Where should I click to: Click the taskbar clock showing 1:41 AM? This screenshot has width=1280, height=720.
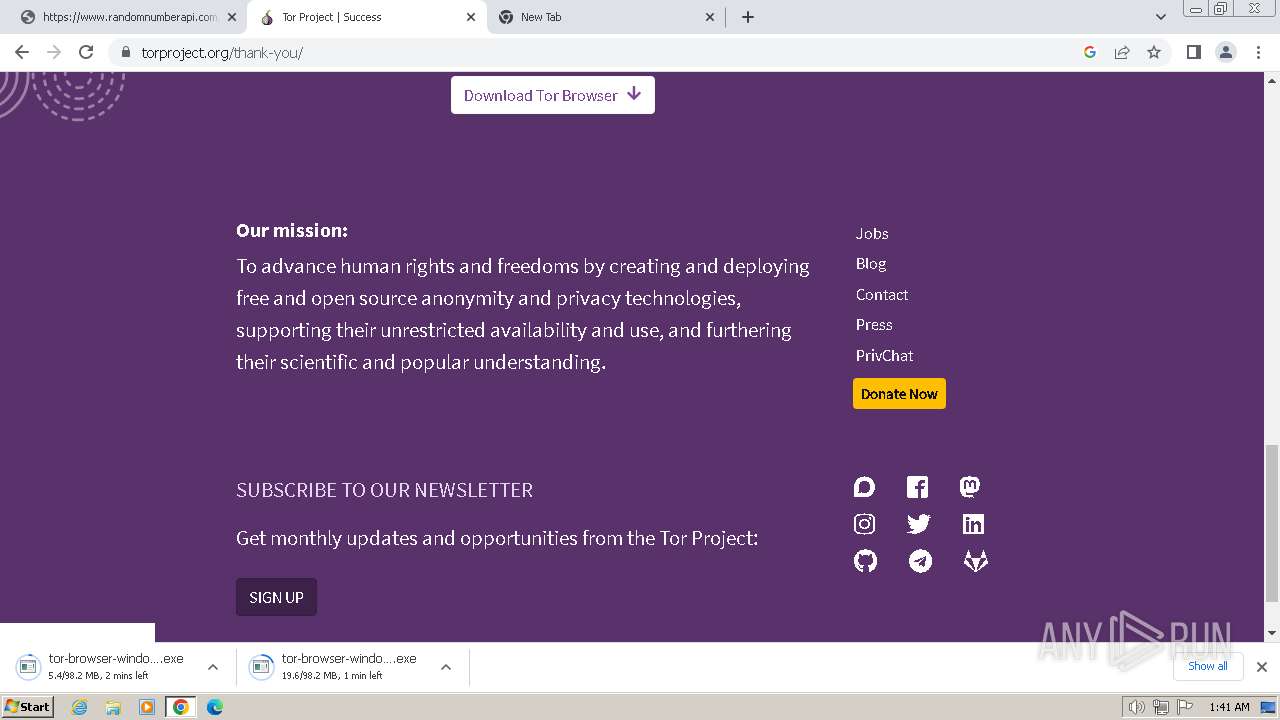click(1229, 707)
